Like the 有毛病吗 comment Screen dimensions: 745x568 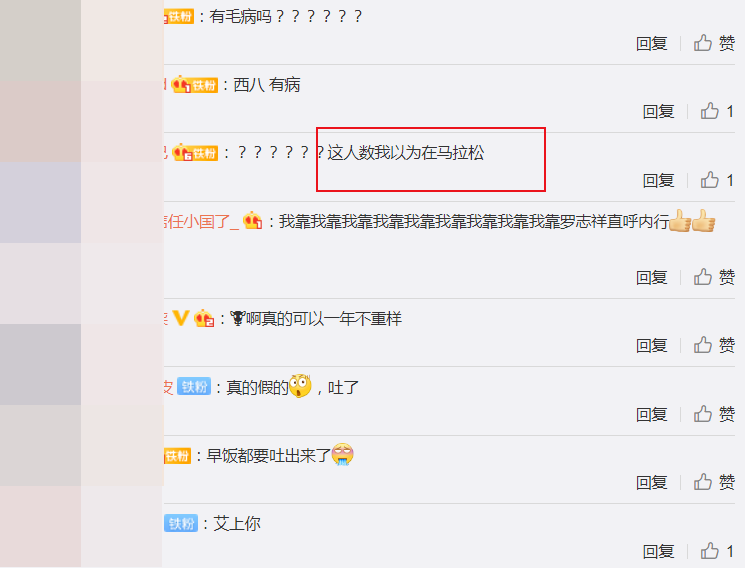714,43
